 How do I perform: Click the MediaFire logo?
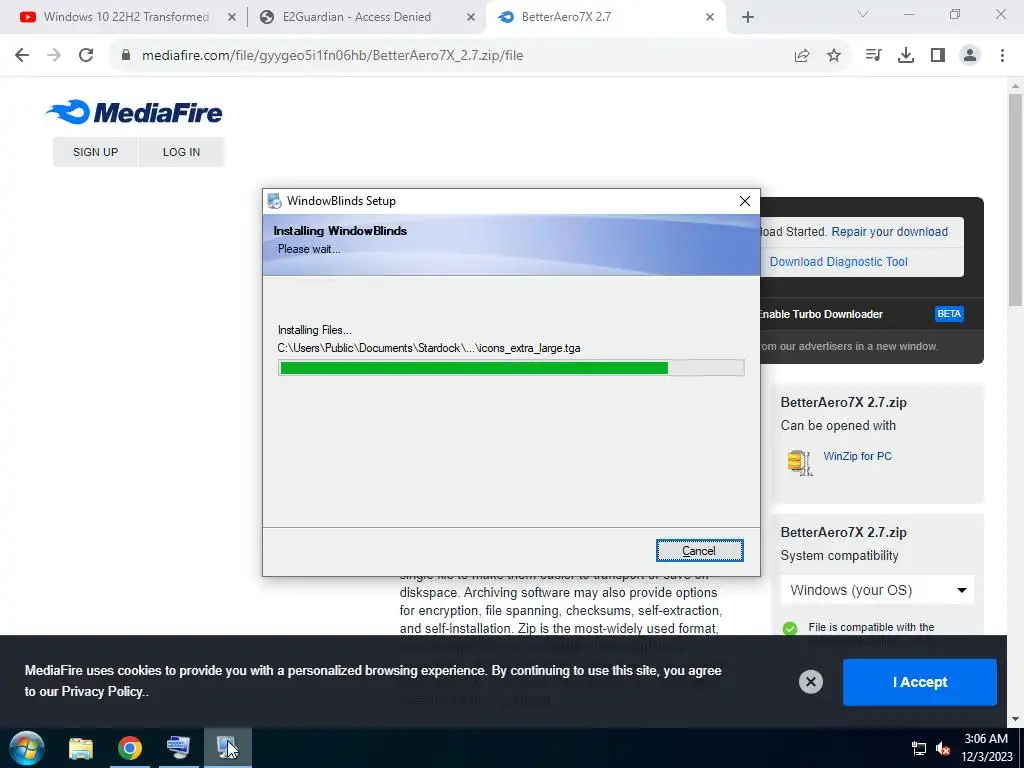(134, 112)
